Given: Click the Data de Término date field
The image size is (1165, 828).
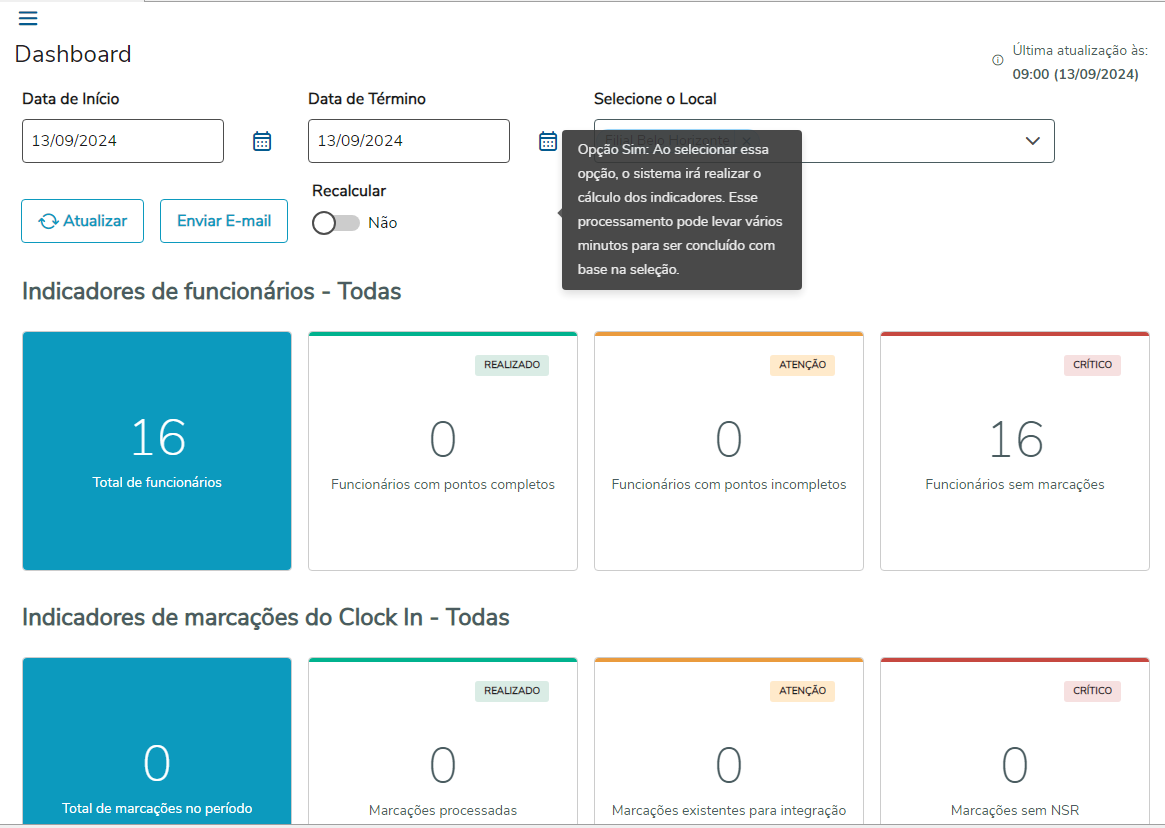Looking at the screenshot, I should coord(409,141).
